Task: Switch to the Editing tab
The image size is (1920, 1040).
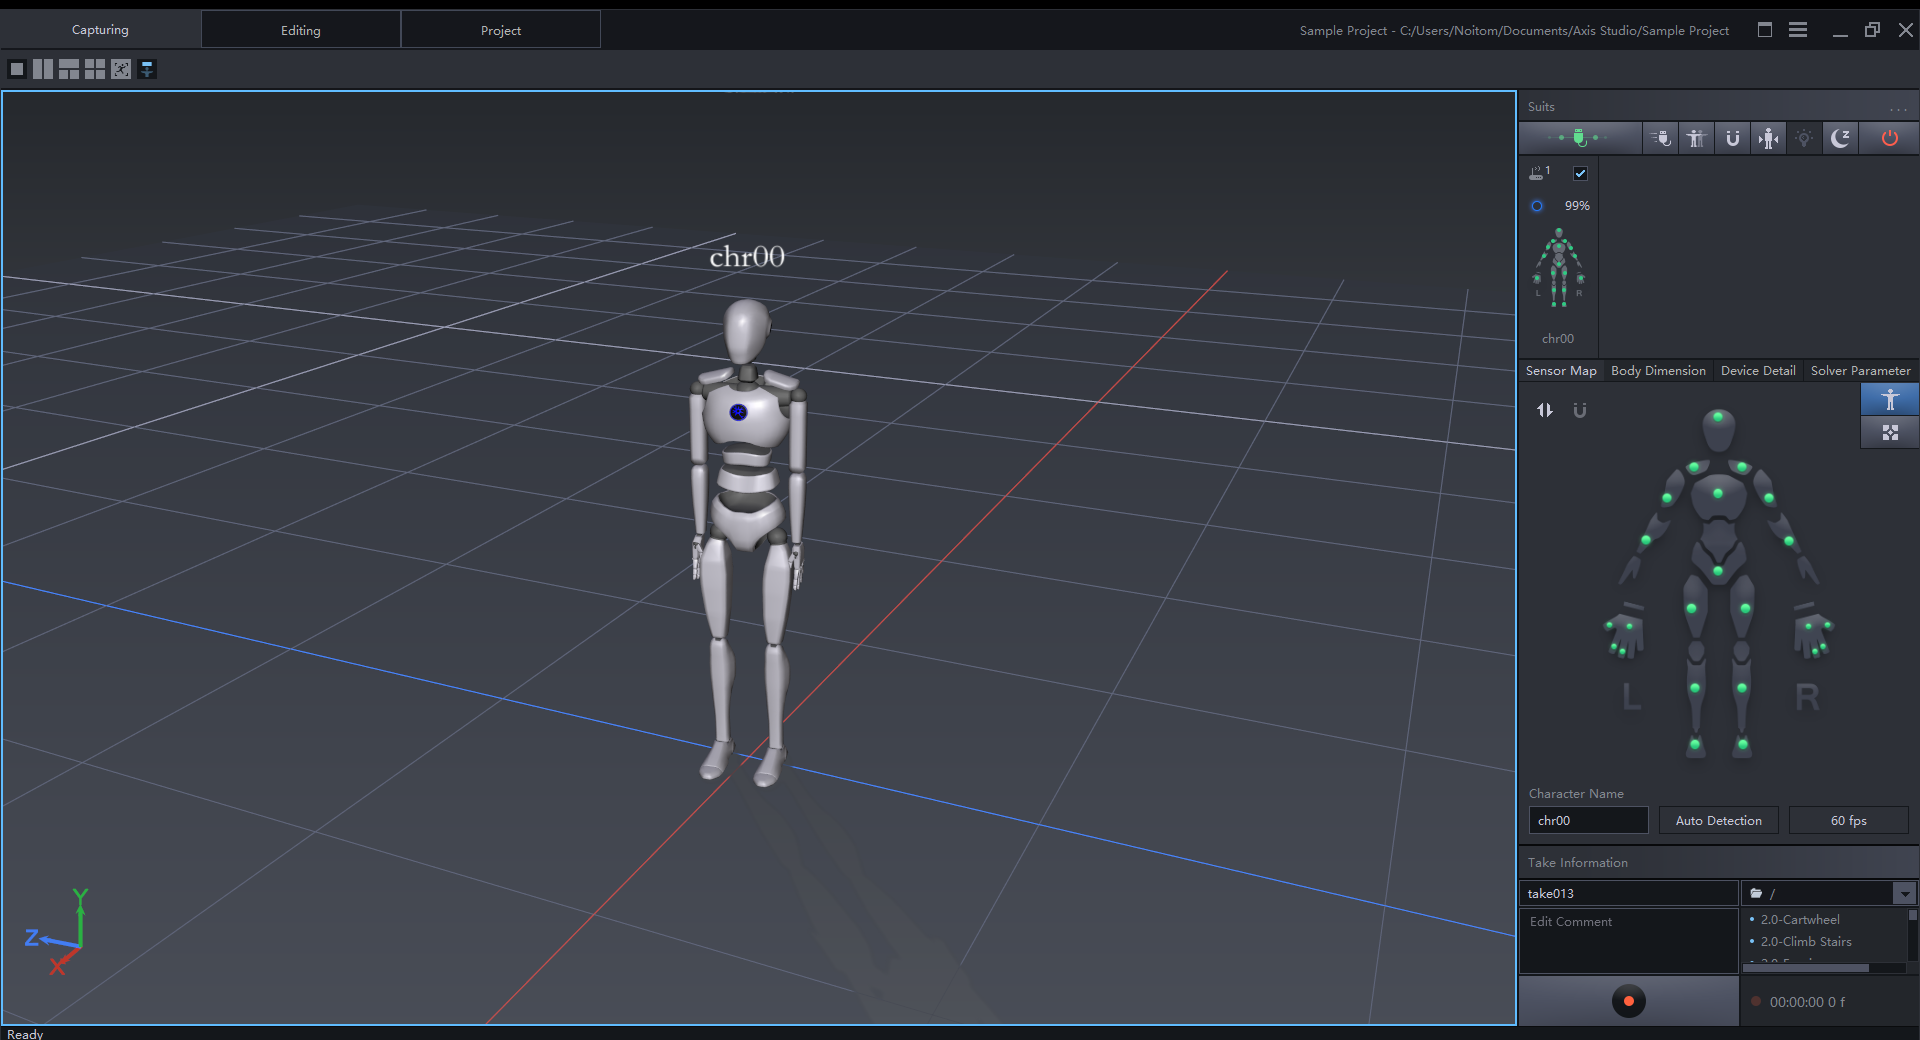Action: pos(301,30)
